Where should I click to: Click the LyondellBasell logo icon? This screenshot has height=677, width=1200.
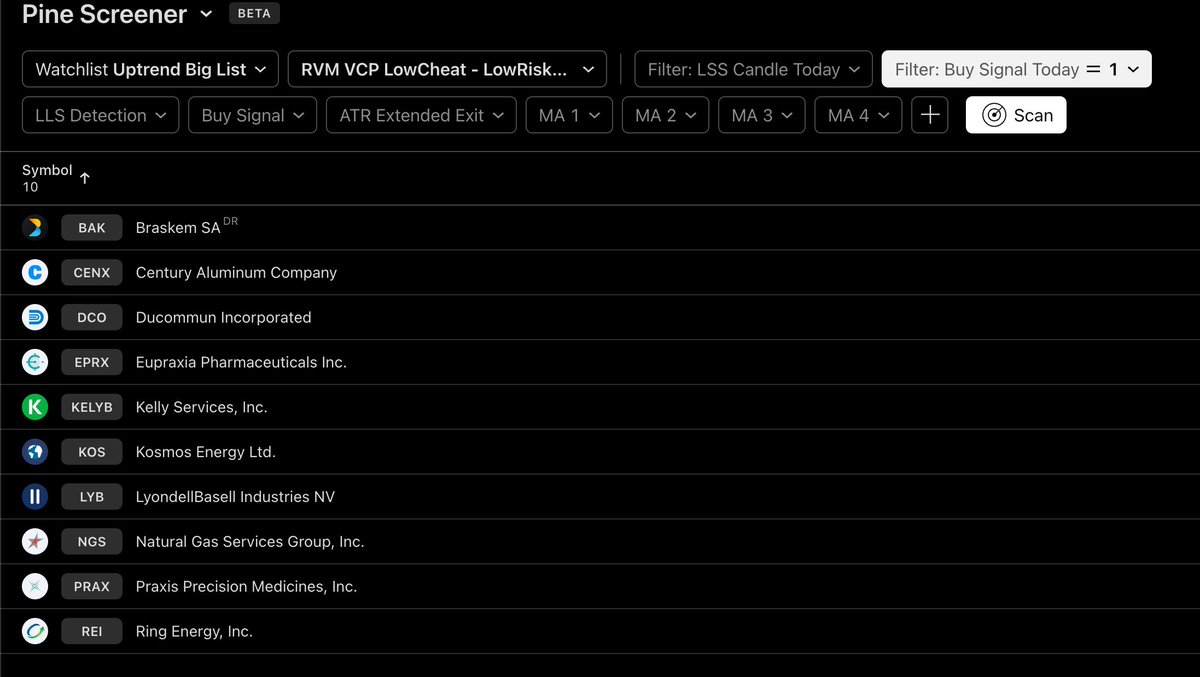point(35,497)
